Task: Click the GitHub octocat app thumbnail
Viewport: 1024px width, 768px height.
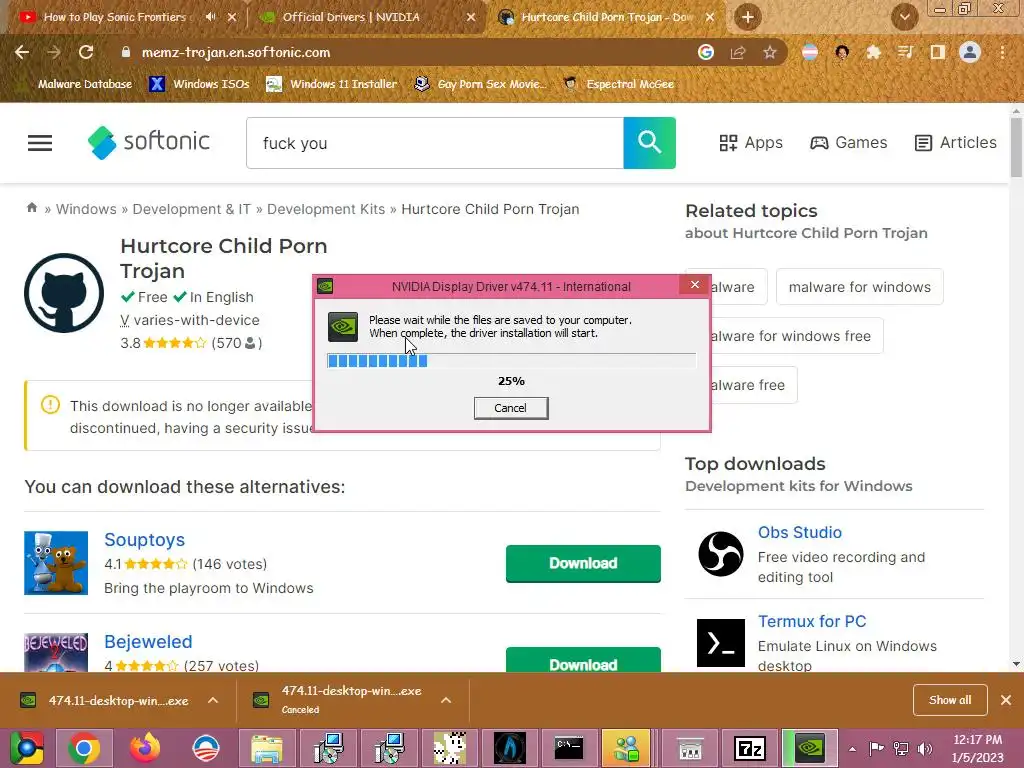Action: pos(64,293)
